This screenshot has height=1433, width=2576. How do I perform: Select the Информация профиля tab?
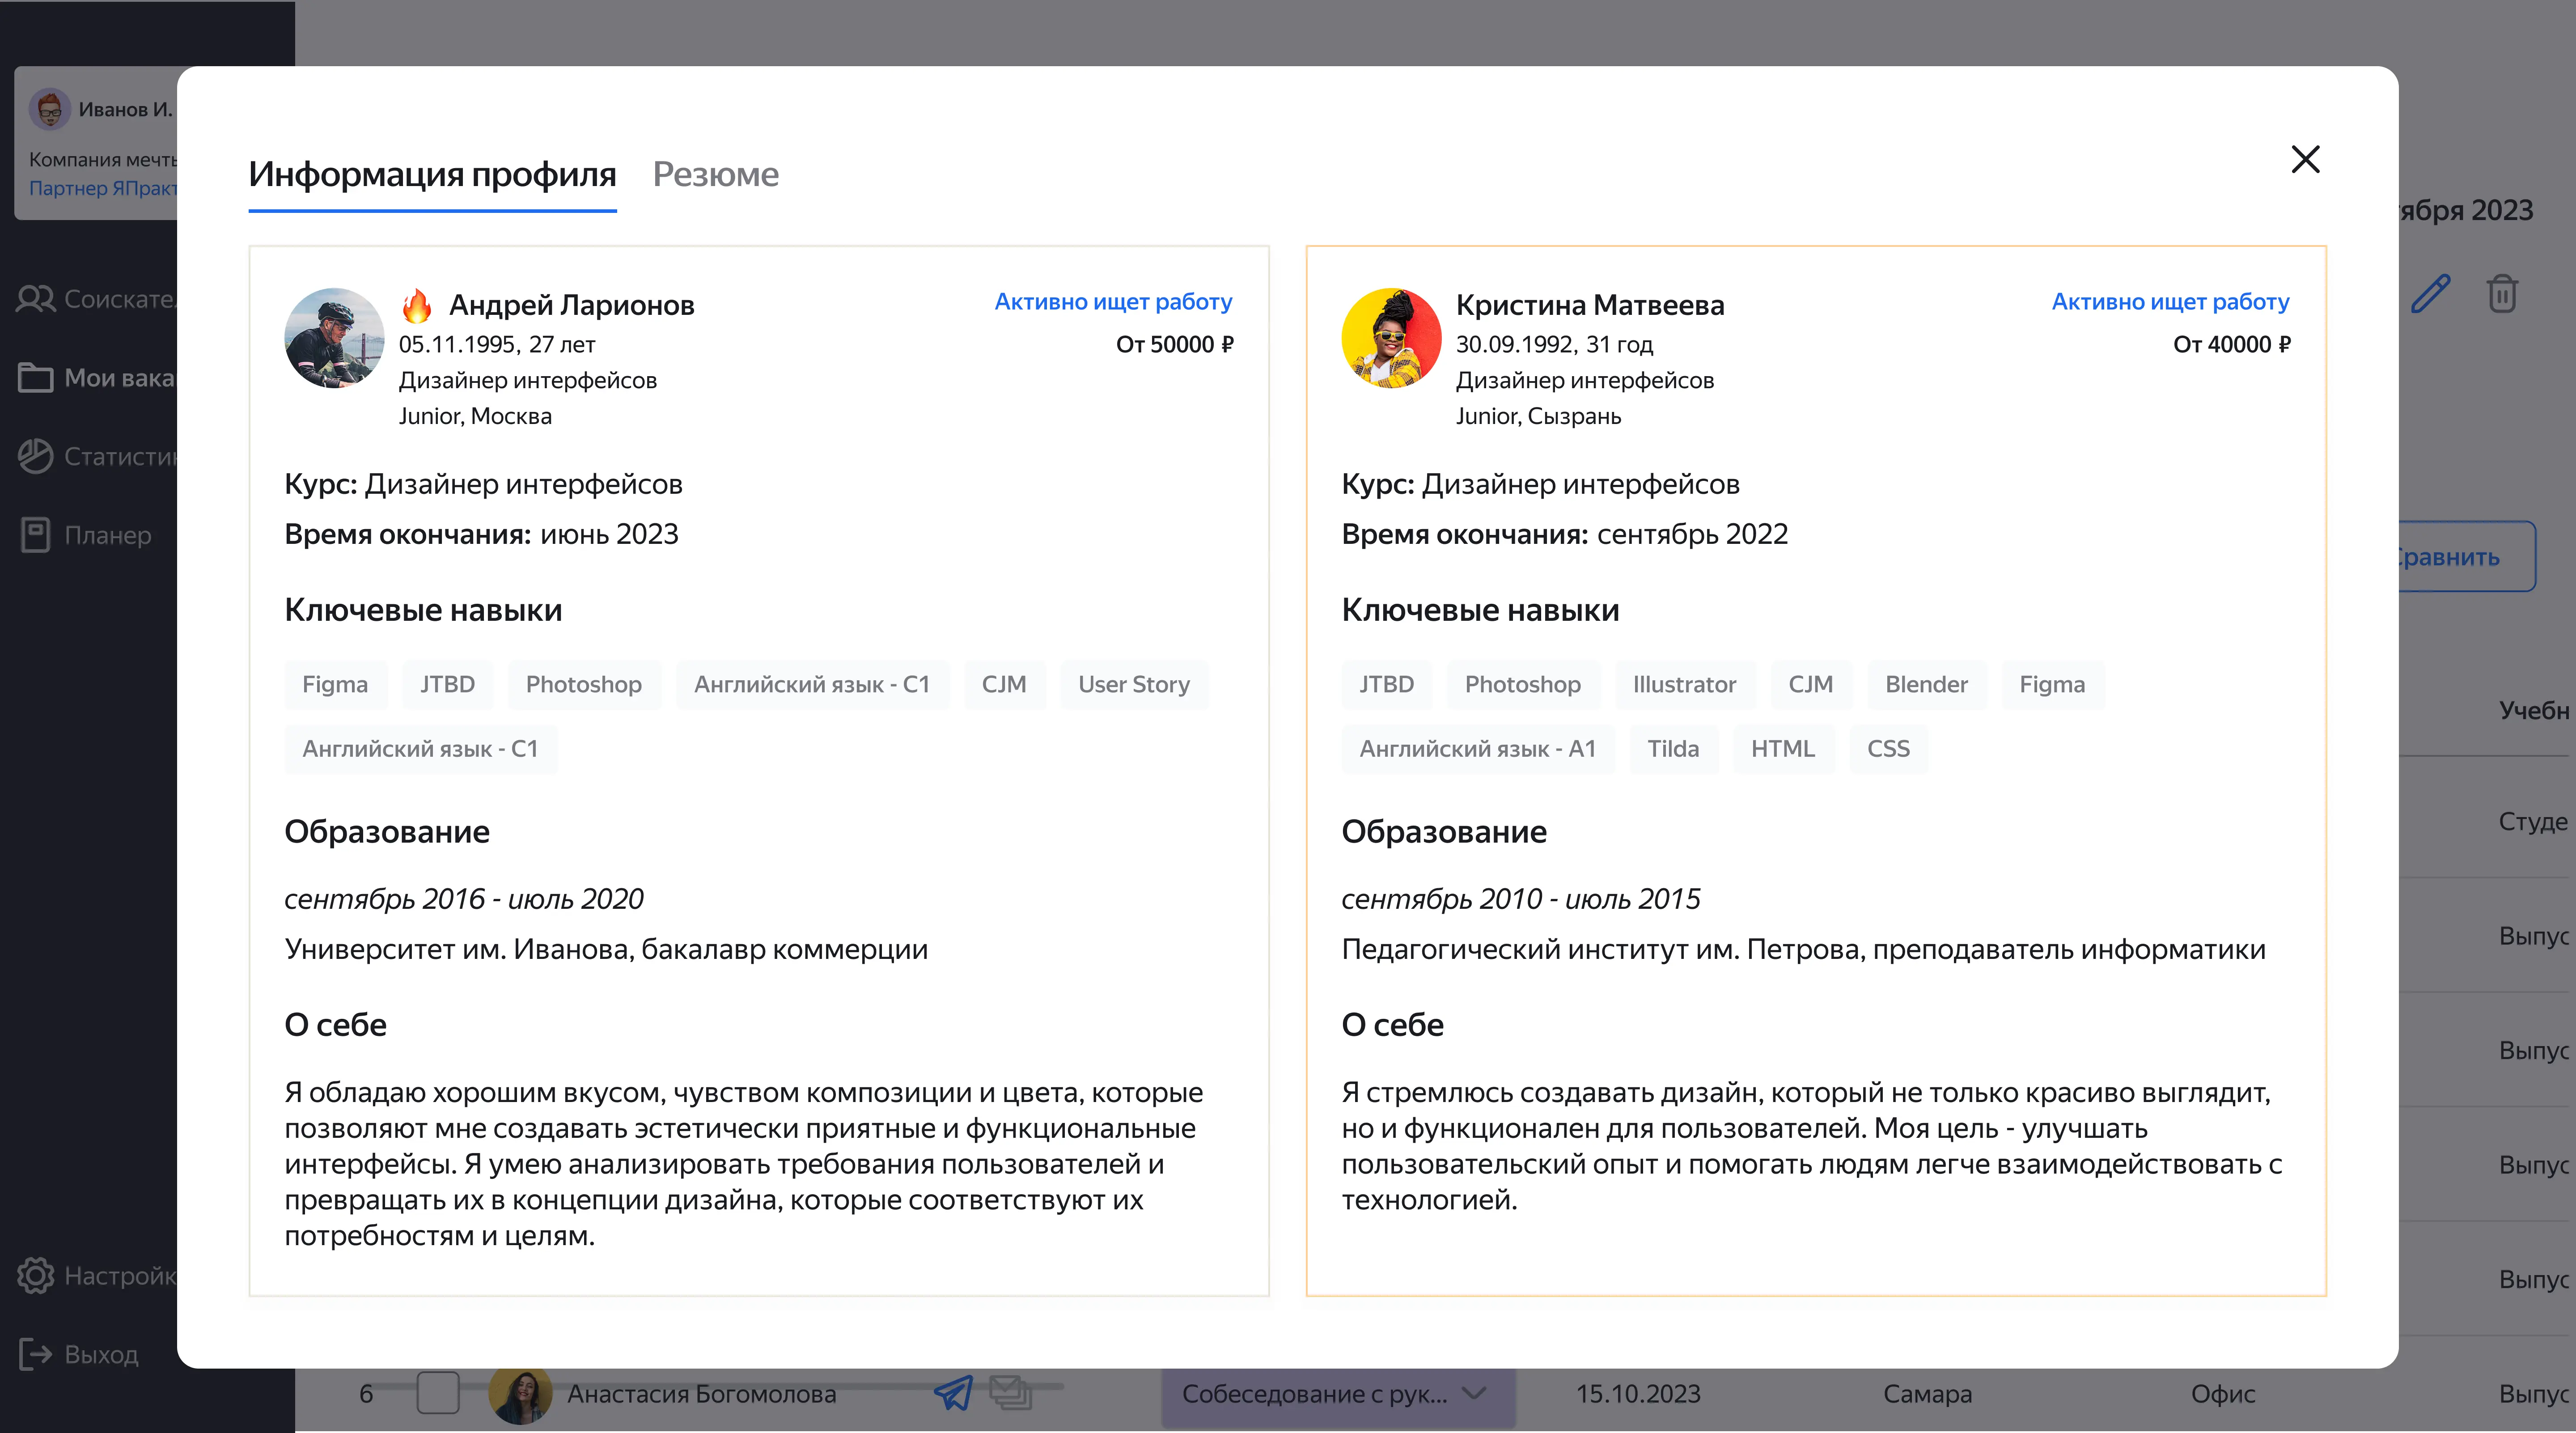point(432,174)
